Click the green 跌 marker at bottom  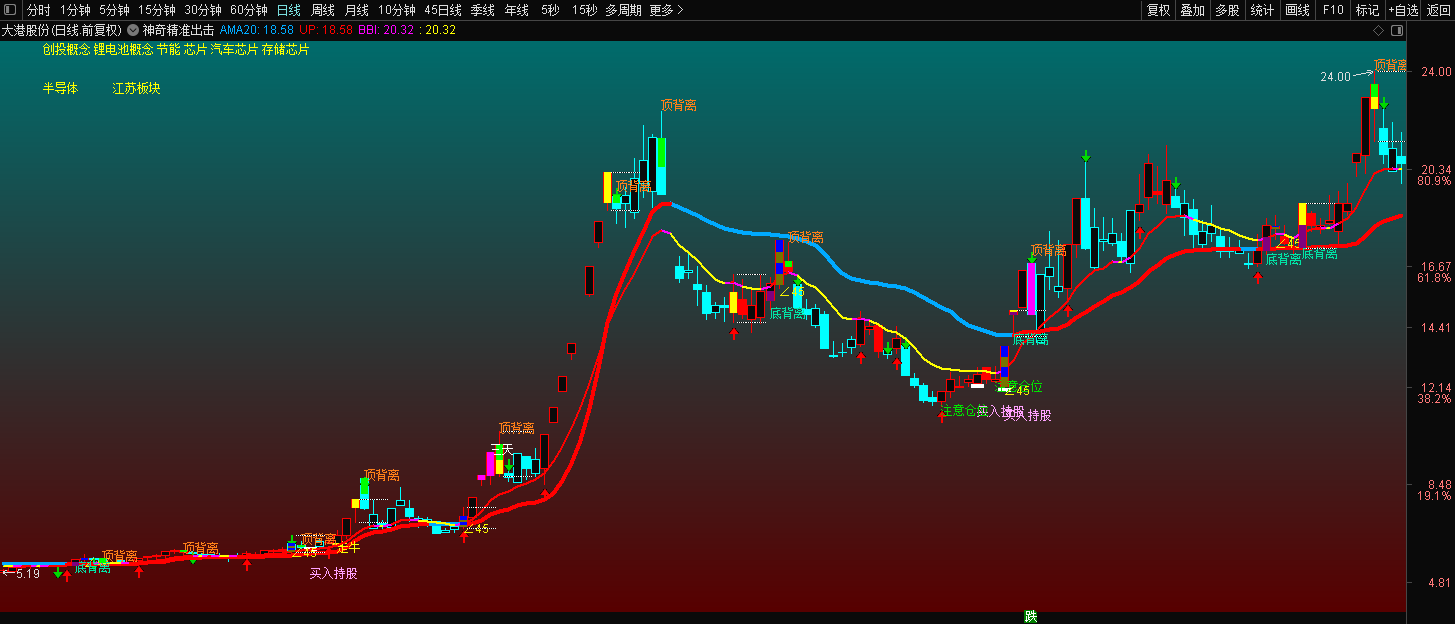click(1031, 616)
